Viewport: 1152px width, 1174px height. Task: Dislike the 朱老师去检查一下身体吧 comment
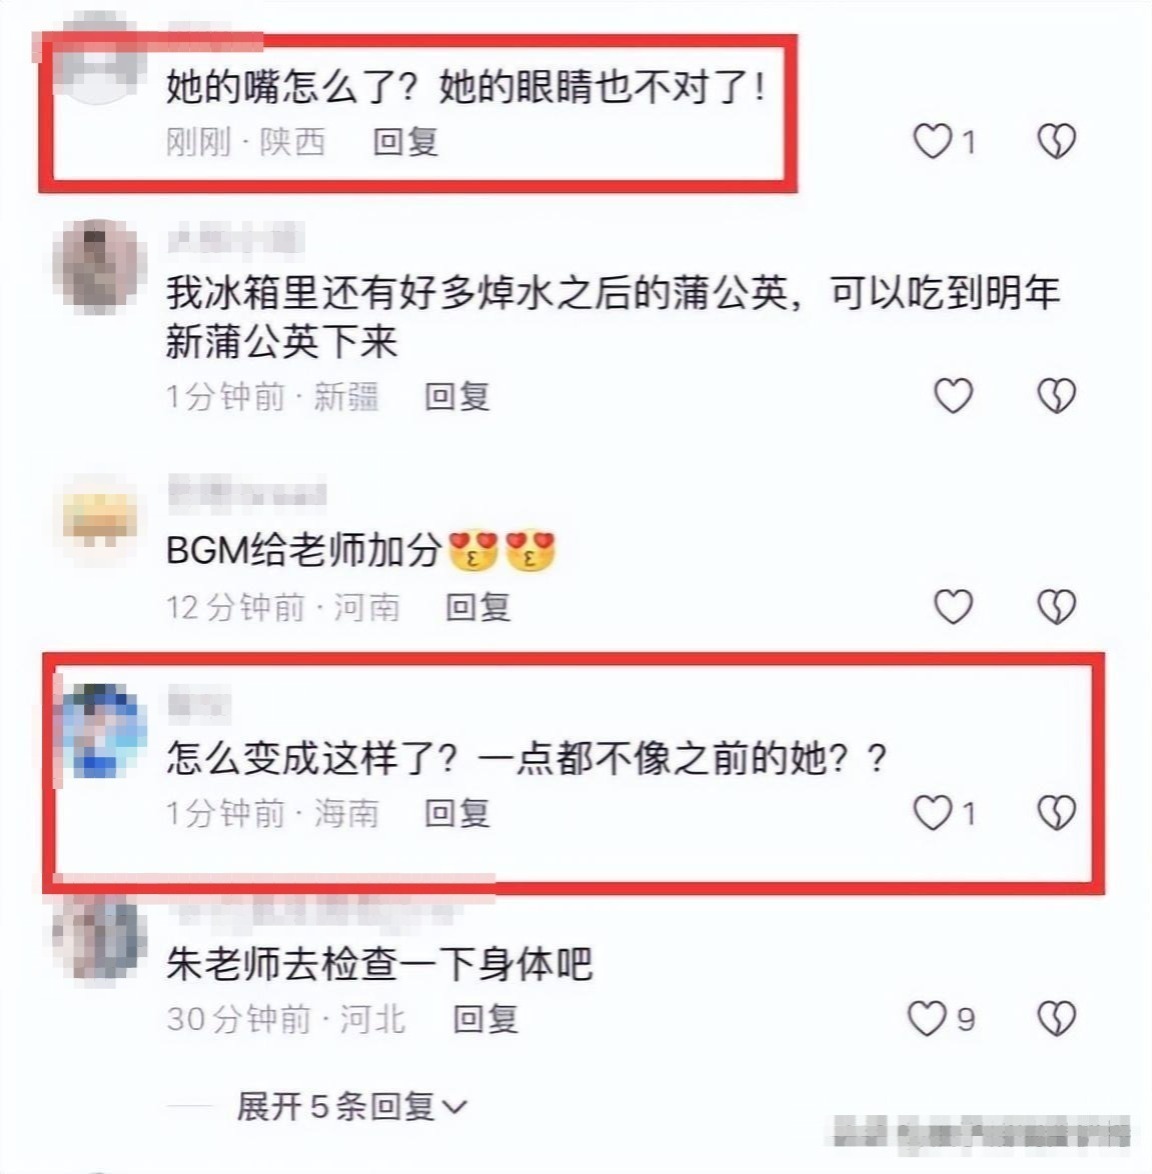pyautogui.click(x=1056, y=1018)
